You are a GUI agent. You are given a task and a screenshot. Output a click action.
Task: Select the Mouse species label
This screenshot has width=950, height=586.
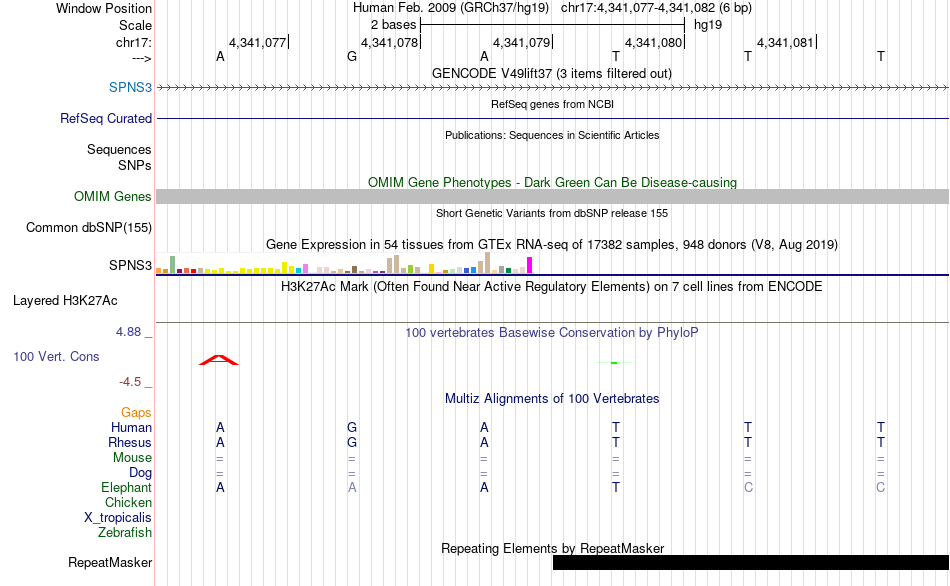pos(132,458)
